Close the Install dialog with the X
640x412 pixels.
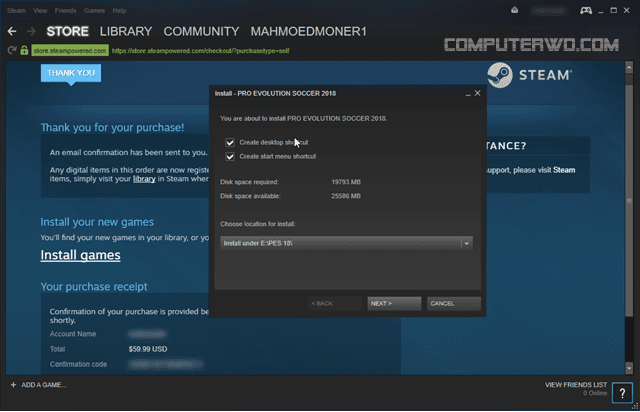click(477, 94)
